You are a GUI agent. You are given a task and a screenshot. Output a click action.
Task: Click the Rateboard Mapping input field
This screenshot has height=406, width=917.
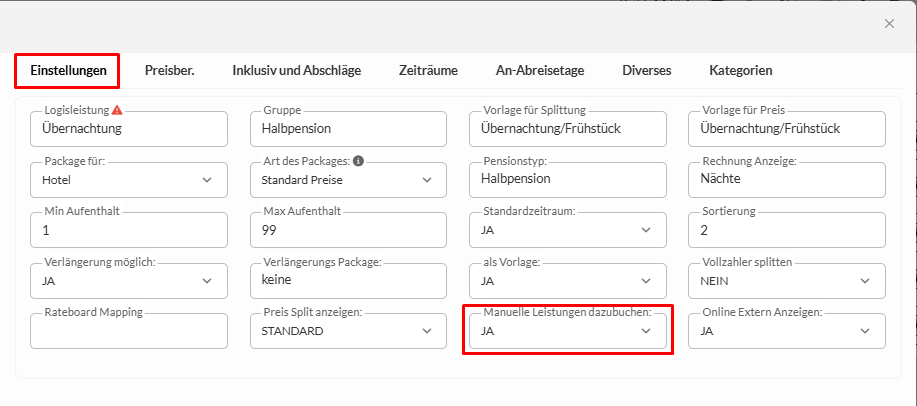pos(129,332)
